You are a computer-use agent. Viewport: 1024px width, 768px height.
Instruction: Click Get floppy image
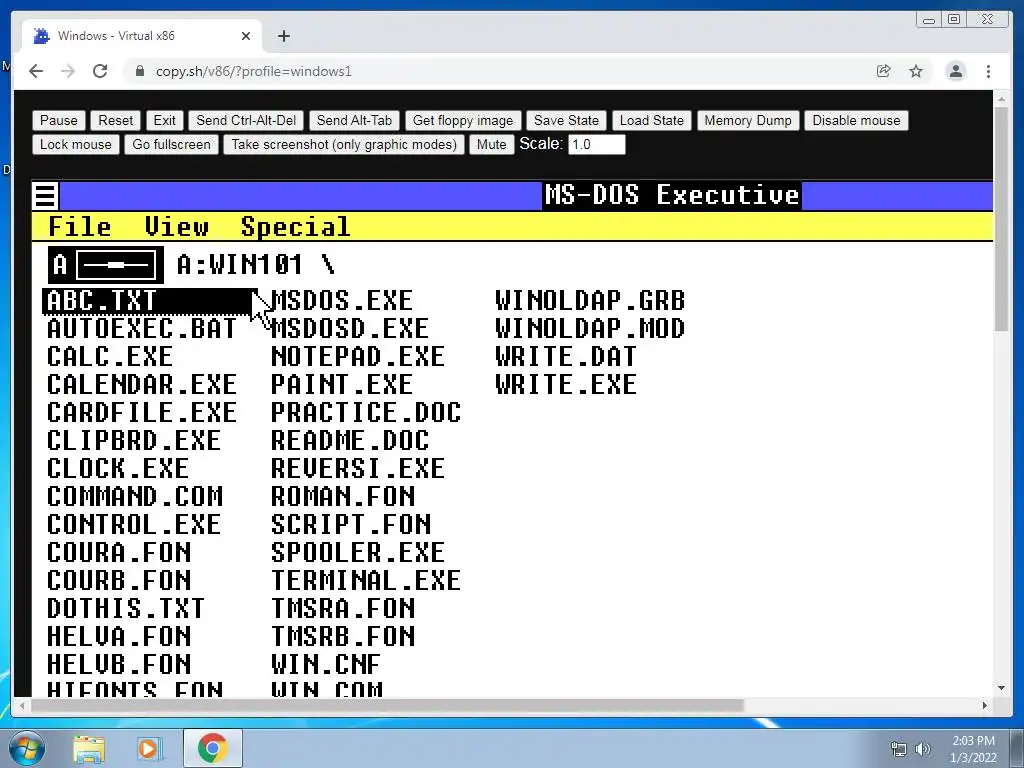[x=463, y=120]
